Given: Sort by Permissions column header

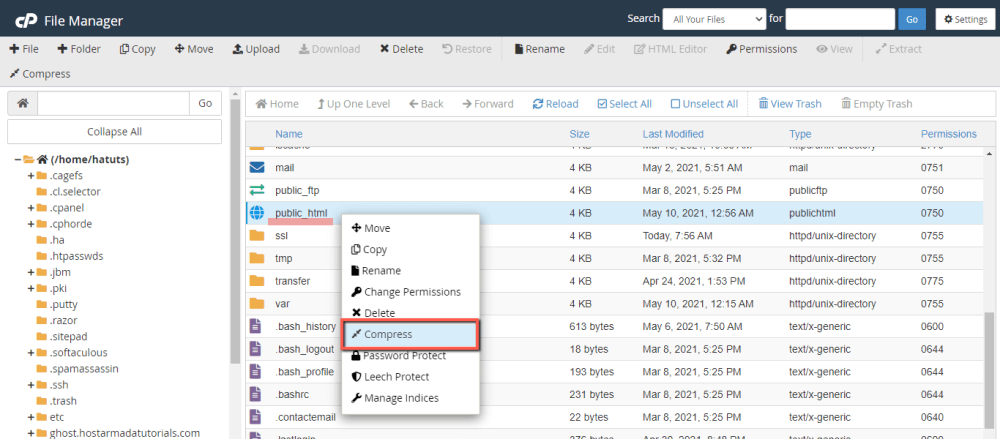Looking at the screenshot, I should [948, 134].
